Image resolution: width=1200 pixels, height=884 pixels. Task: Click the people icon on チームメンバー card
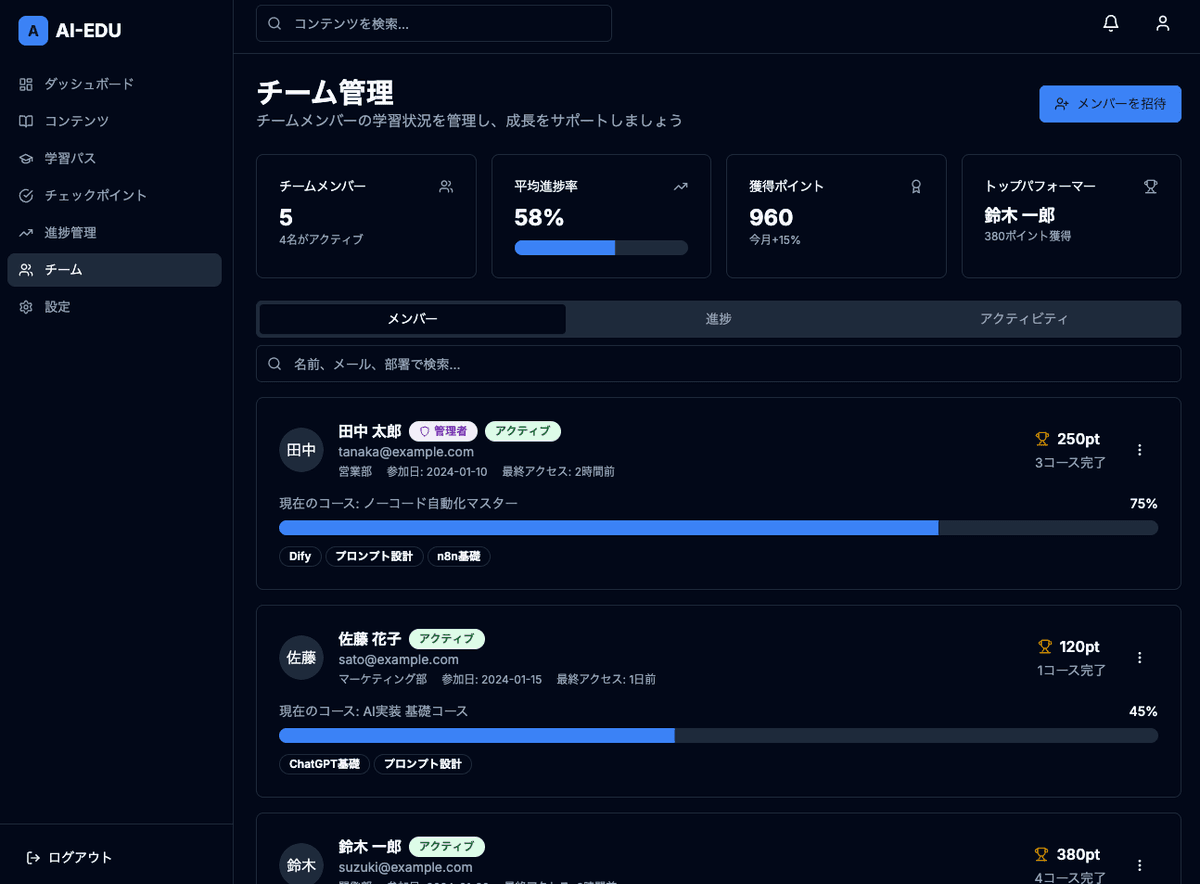tap(446, 186)
